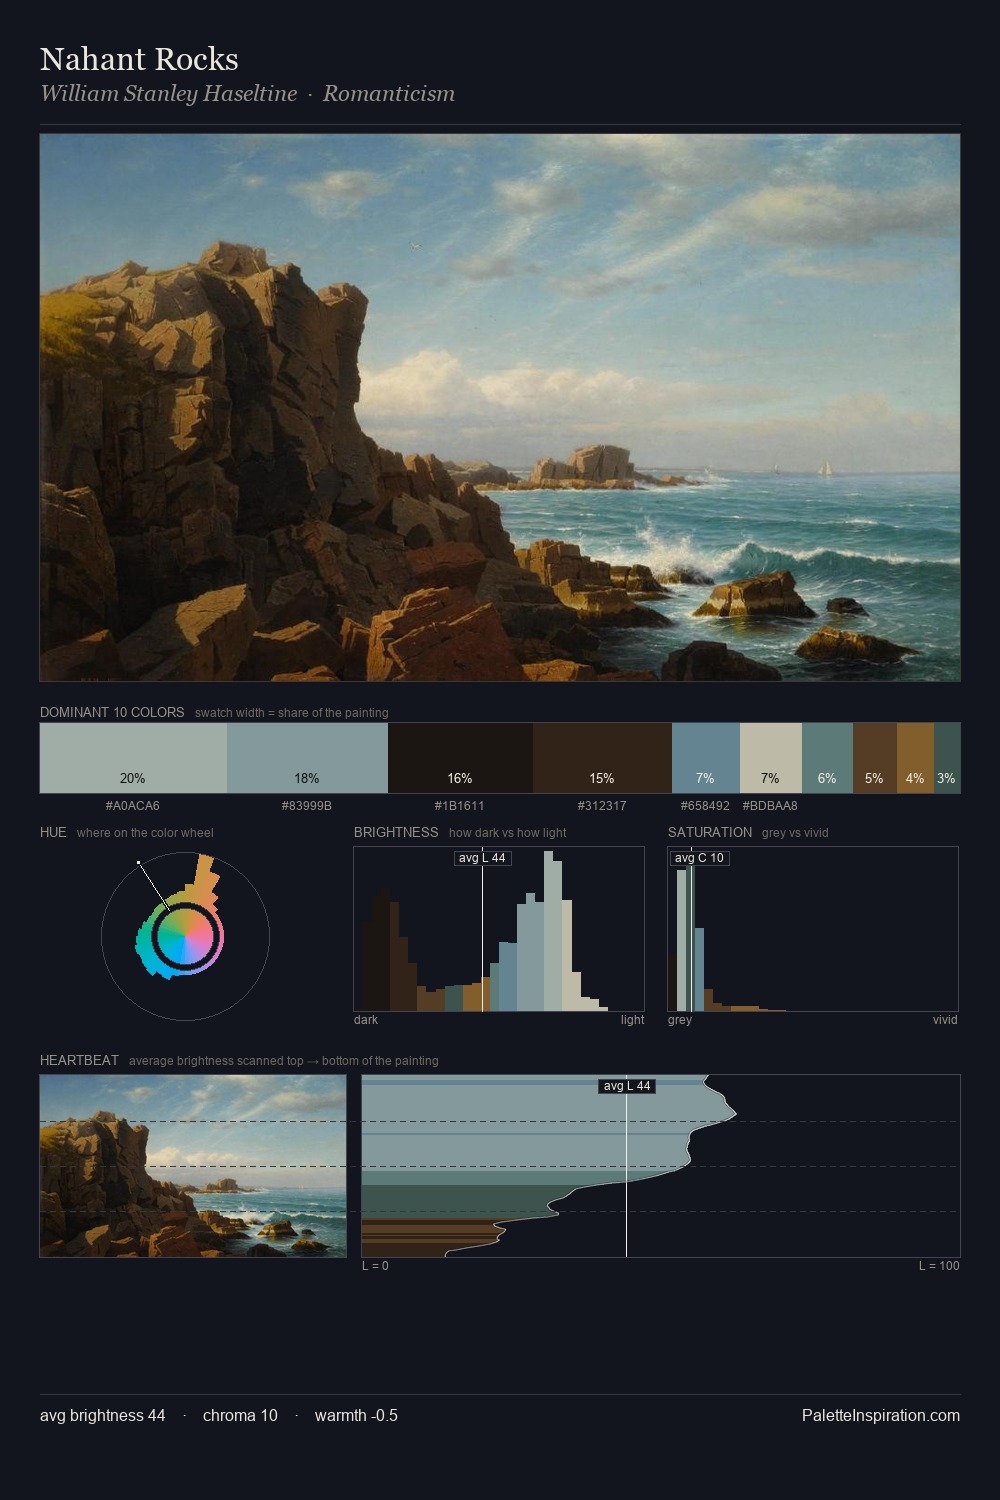This screenshot has height=1500, width=1000.
Task: Click the 'light' brightness axis label
Action: tap(632, 1020)
